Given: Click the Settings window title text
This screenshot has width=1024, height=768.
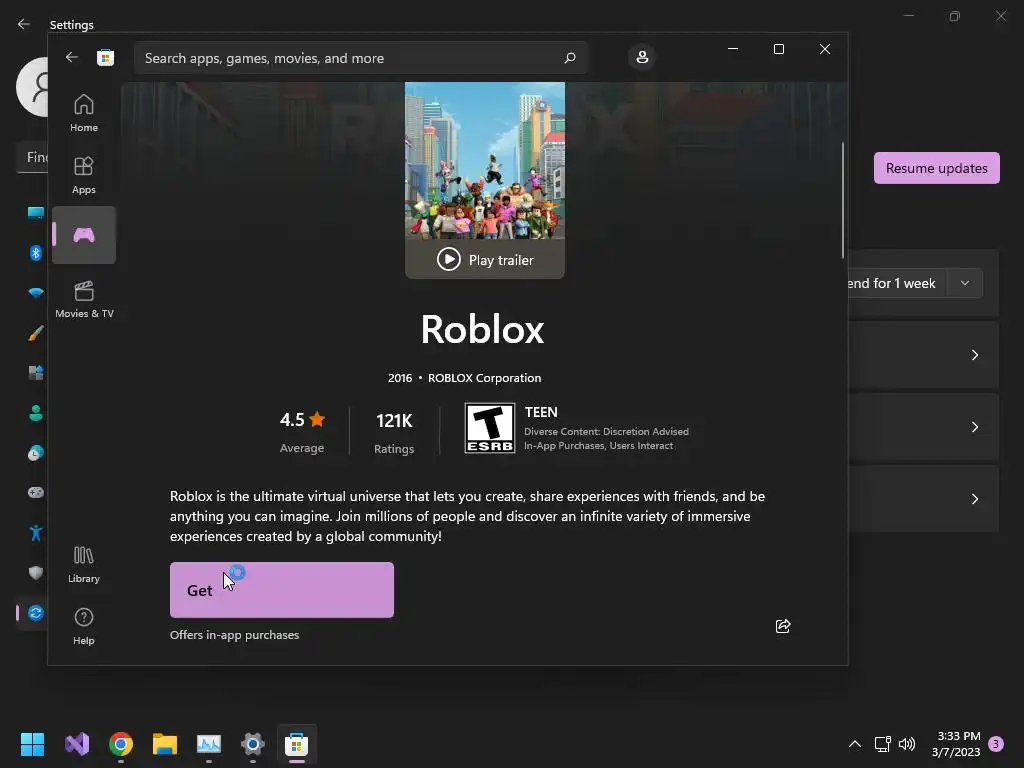Looking at the screenshot, I should click(72, 25).
